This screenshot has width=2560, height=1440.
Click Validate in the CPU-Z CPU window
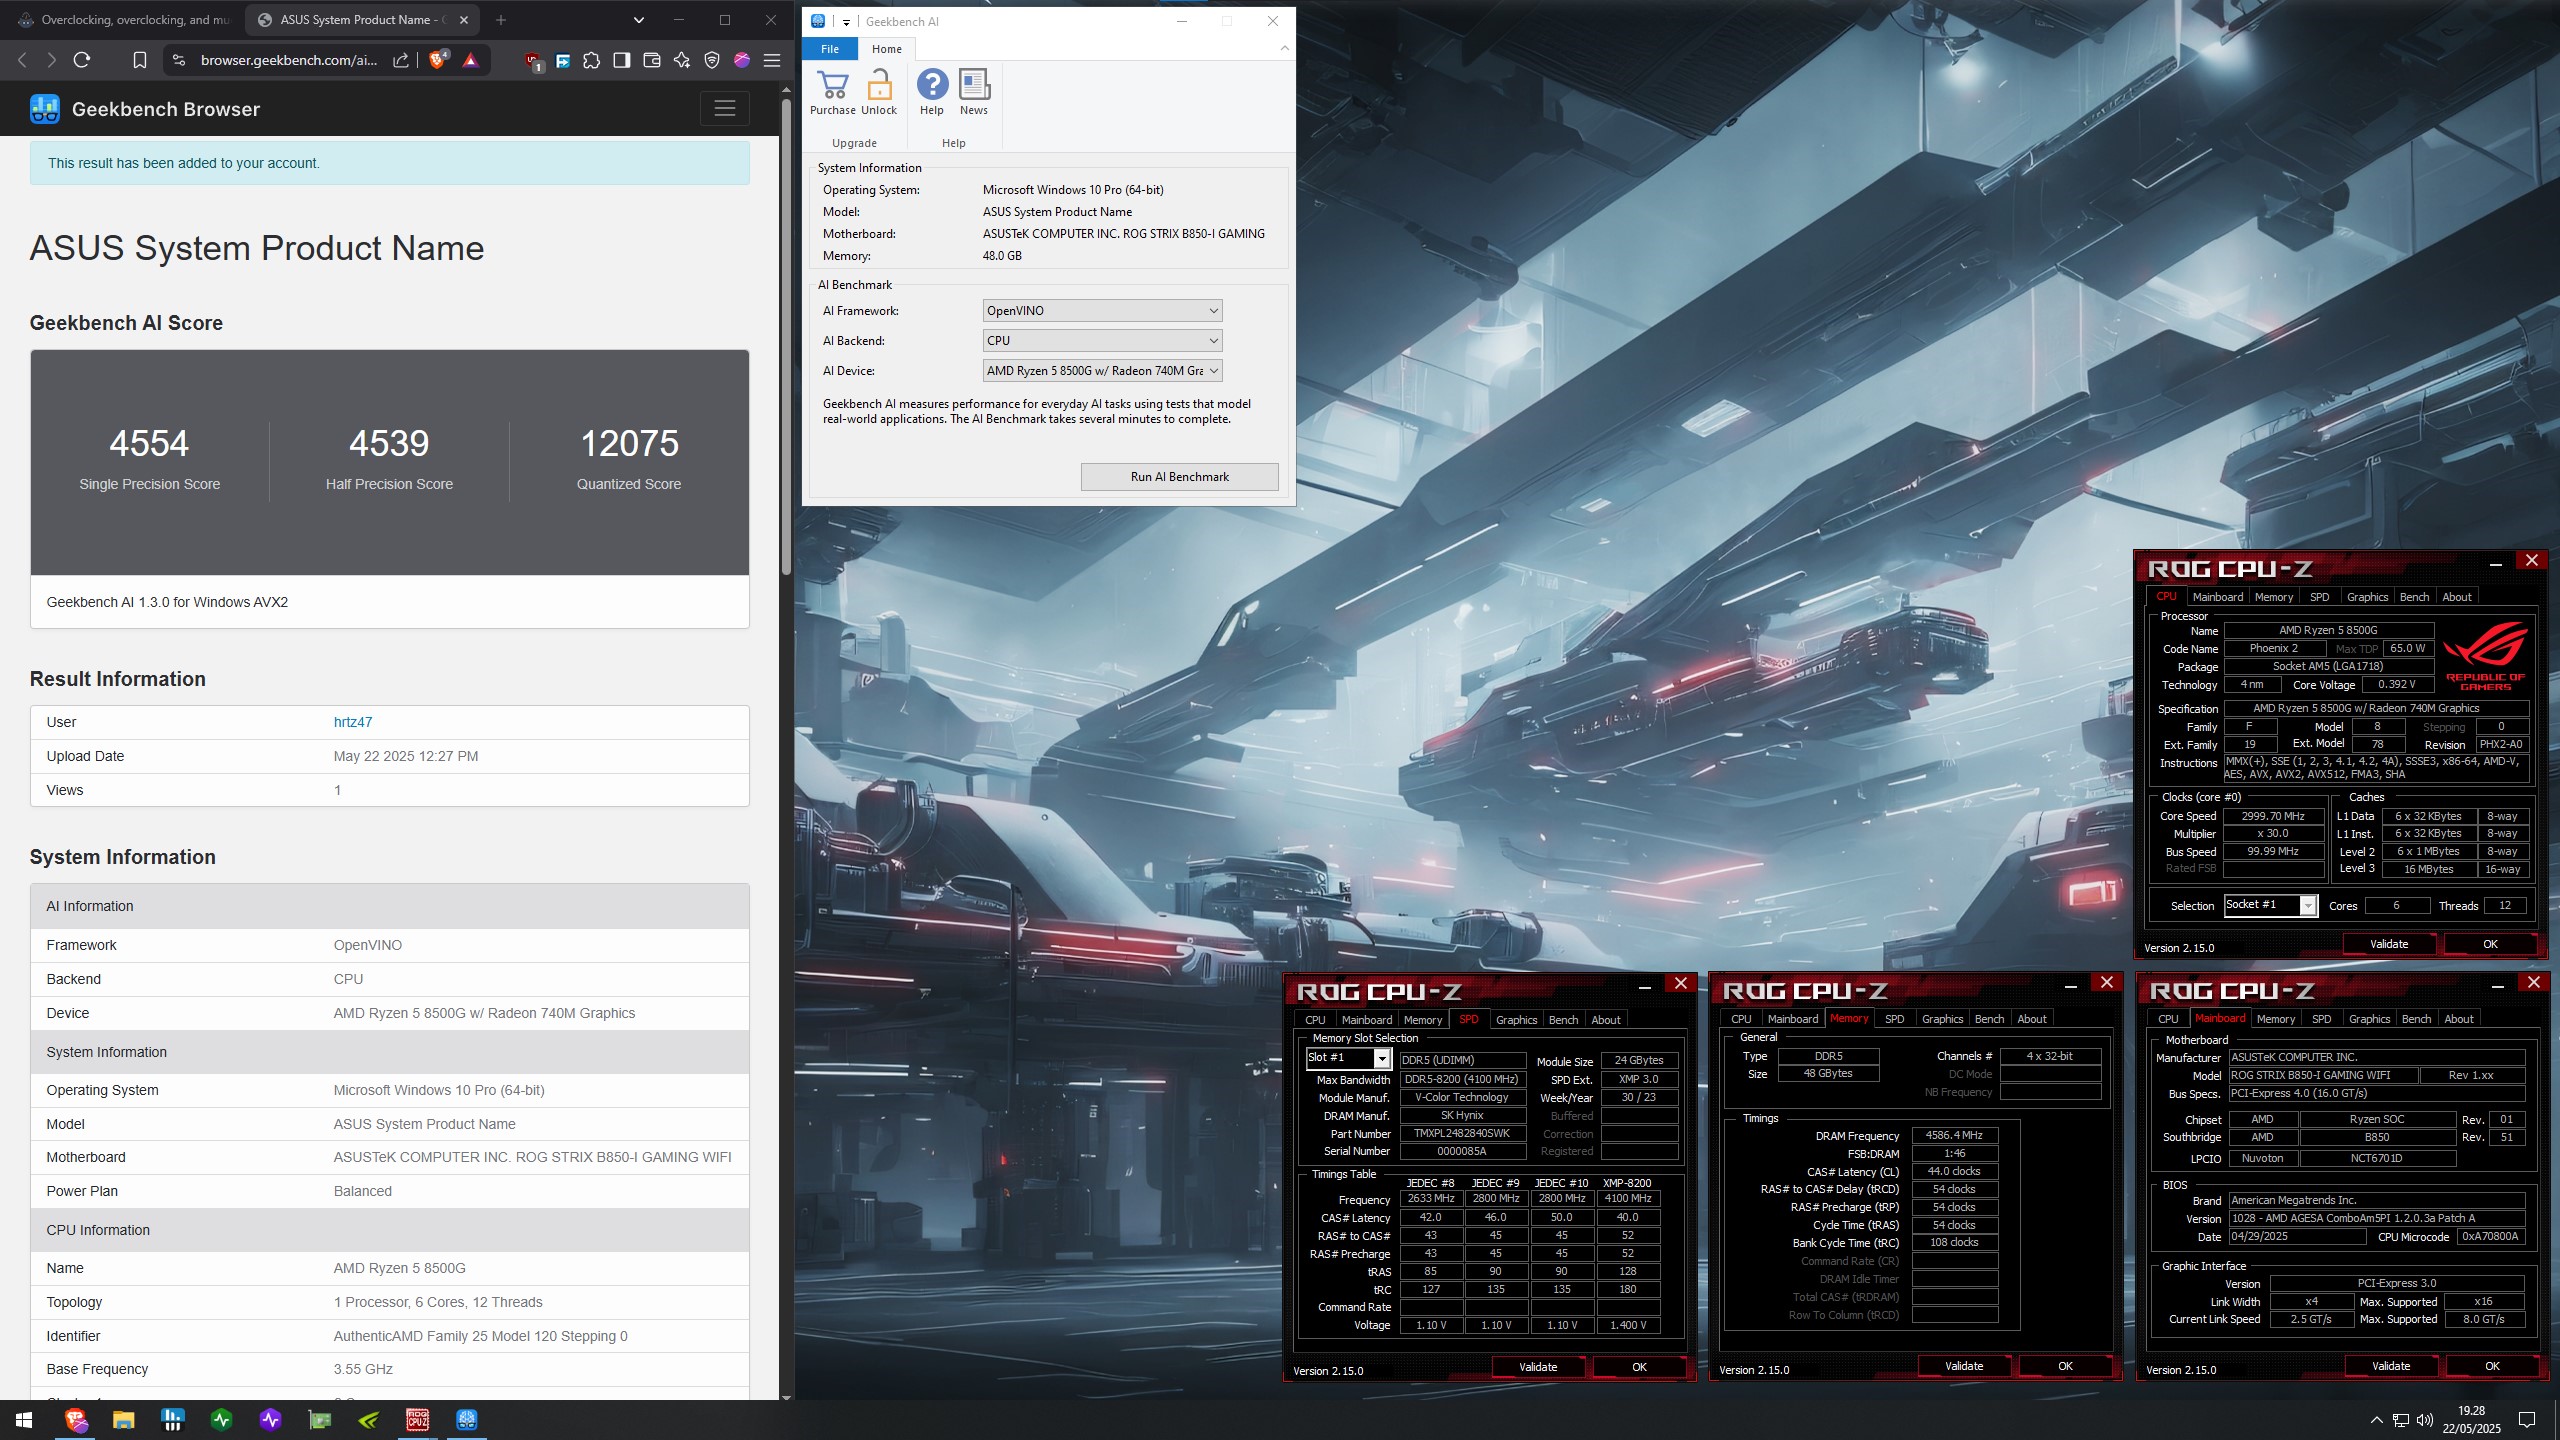click(2389, 944)
